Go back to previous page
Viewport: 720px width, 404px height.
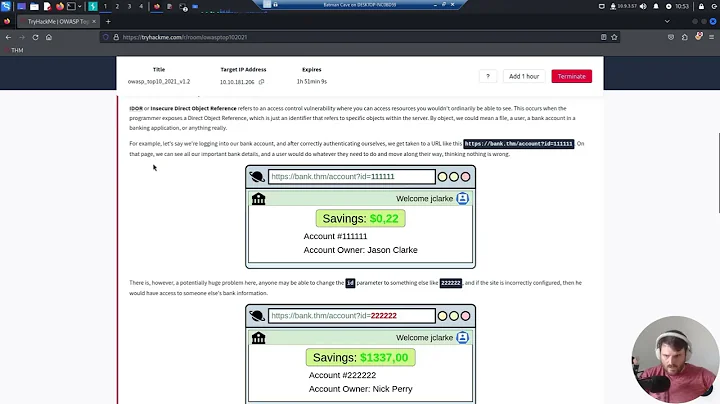coord(8,37)
